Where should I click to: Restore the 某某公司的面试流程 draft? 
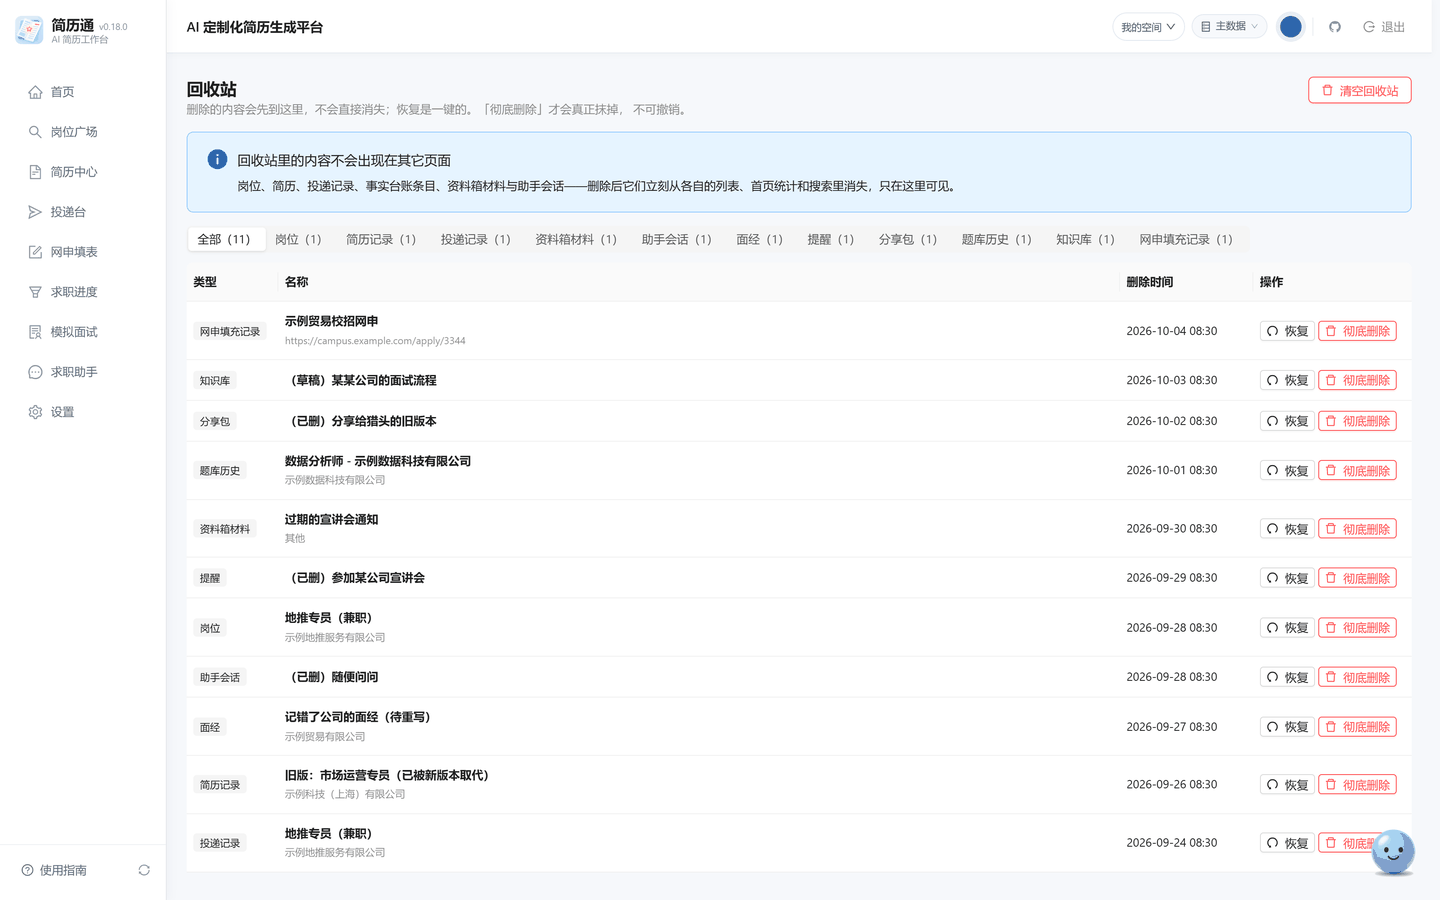click(x=1287, y=380)
